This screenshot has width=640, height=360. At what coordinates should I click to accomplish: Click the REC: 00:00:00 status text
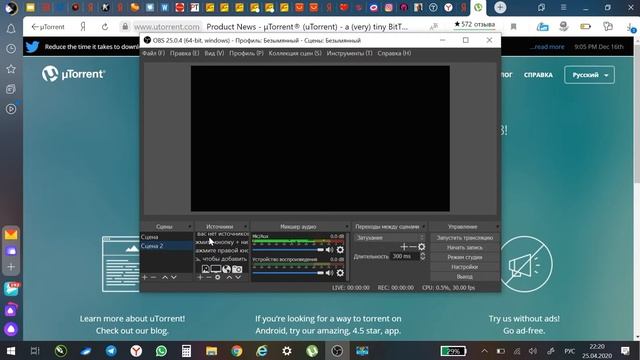[396, 288]
